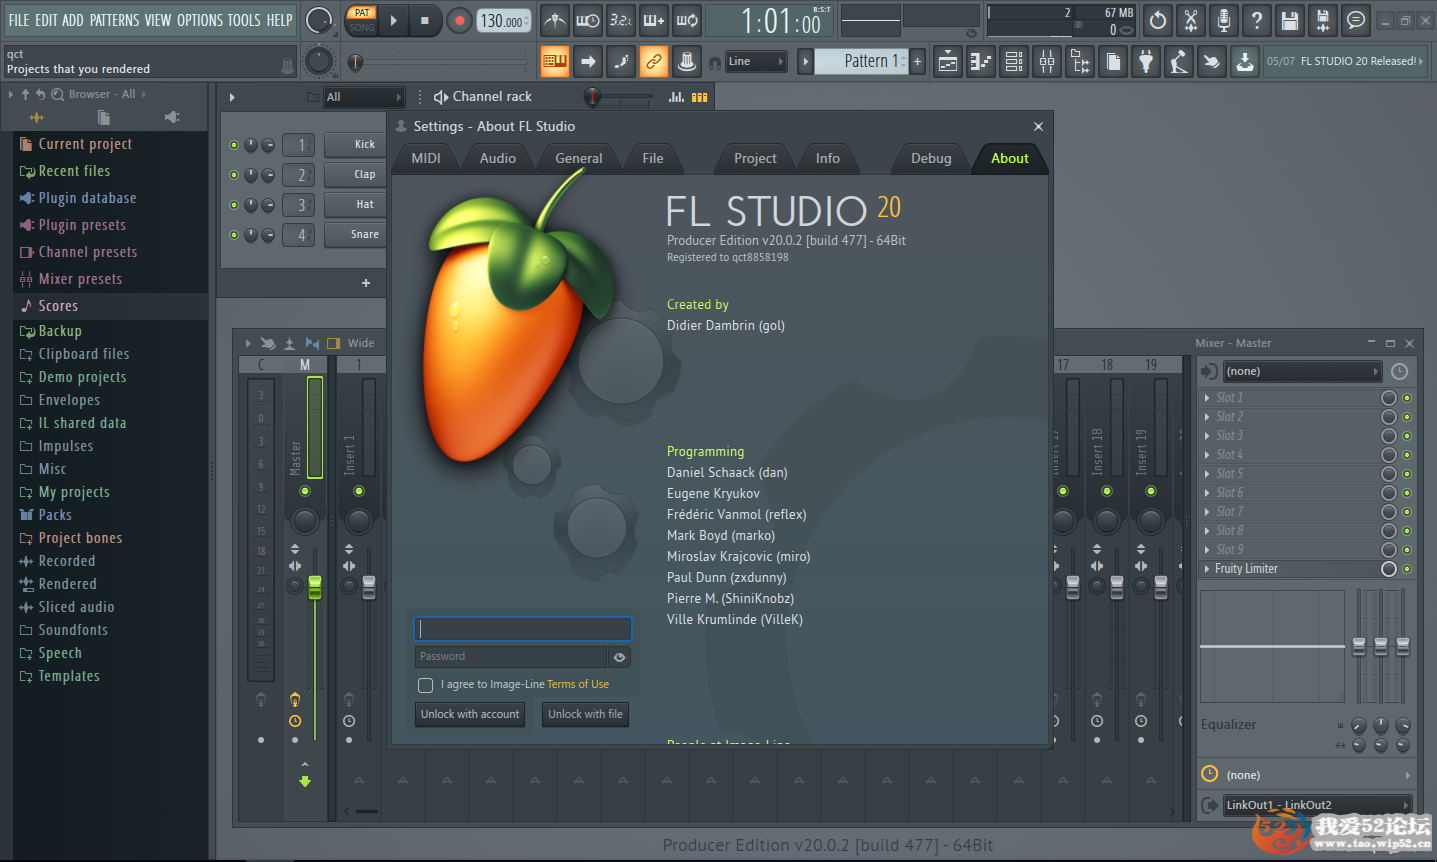Save project with the floppy disk icon
1437x862 pixels.
click(x=1290, y=20)
